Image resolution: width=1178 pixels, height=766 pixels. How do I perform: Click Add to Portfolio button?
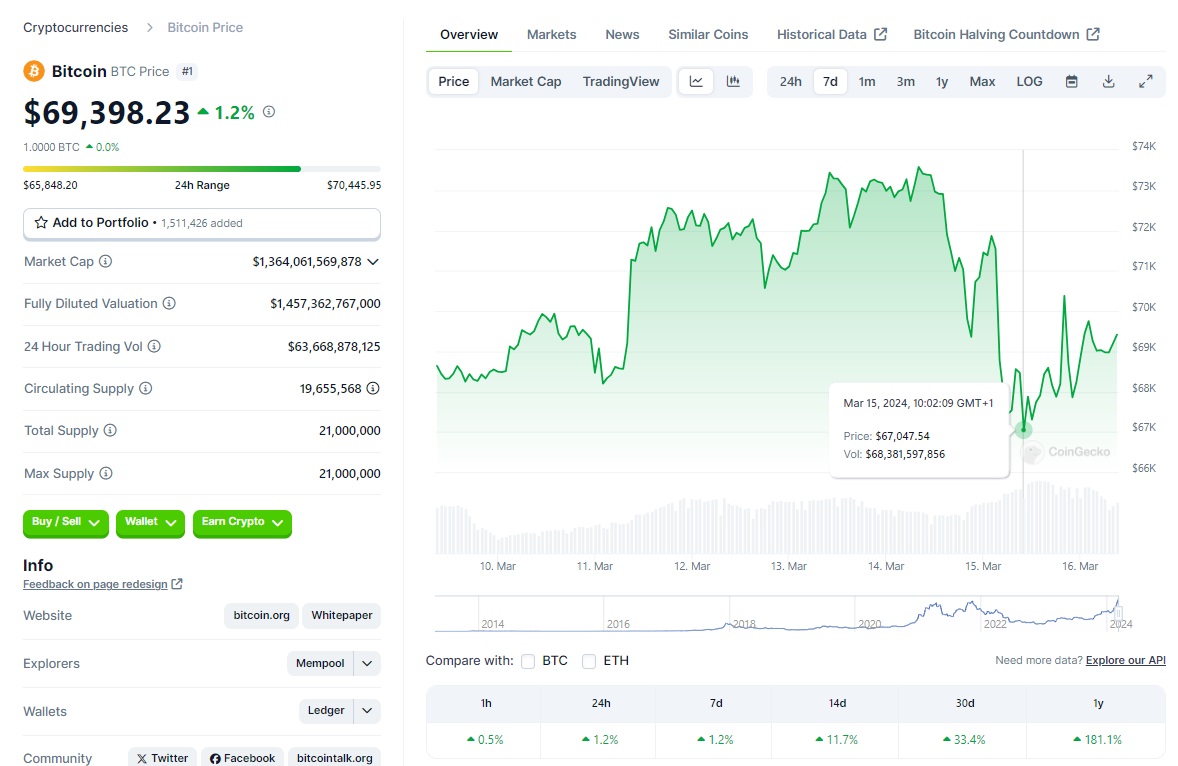click(202, 223)
